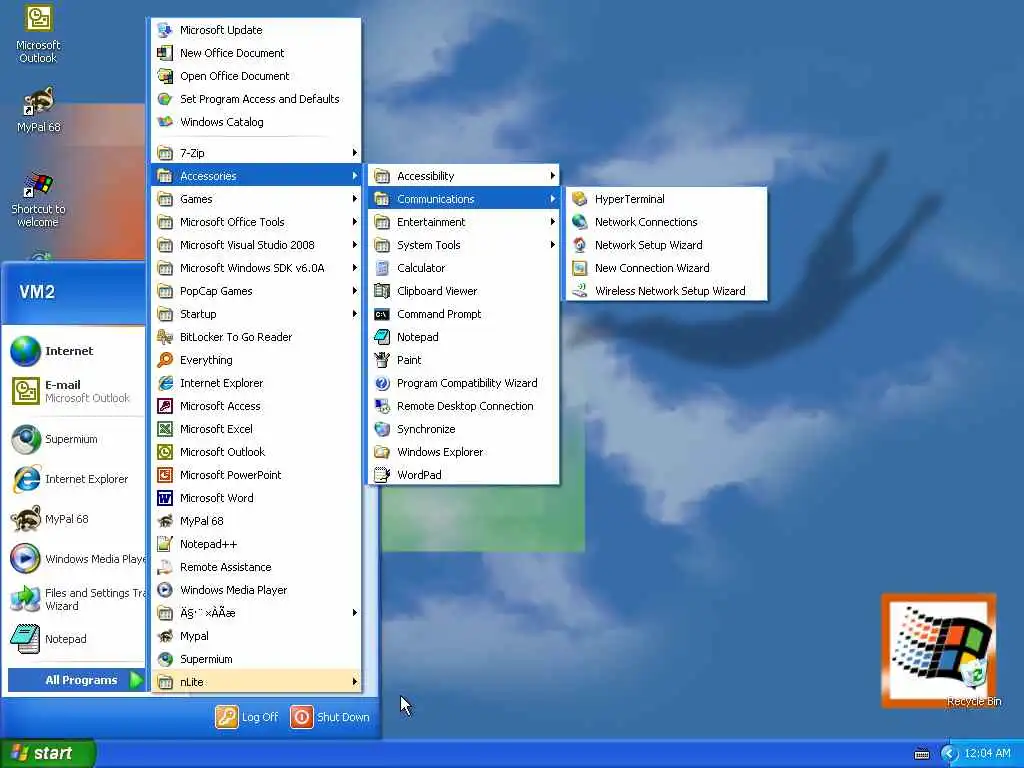Click the Synchronize icon
Viewport: 1024px width, 768px height.
[x=382, y=429]
